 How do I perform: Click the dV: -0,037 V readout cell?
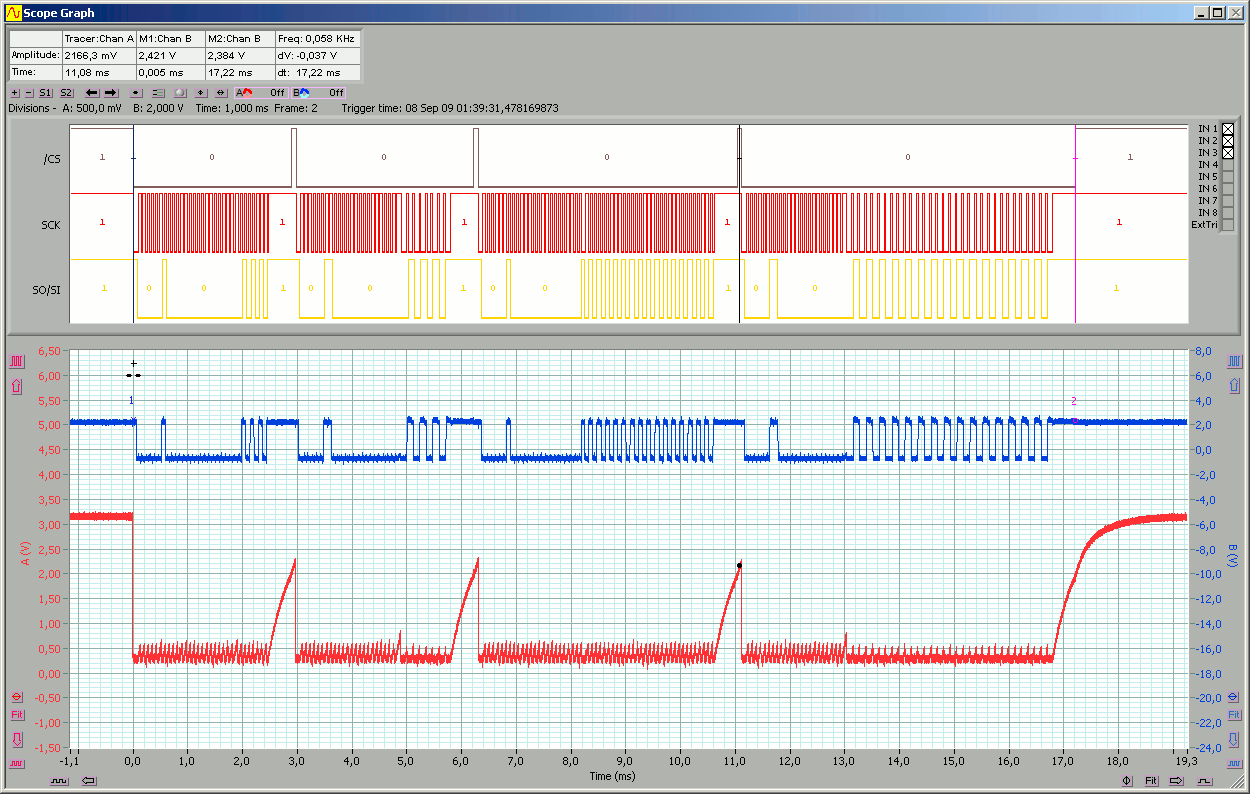click(x=318, y=55)
